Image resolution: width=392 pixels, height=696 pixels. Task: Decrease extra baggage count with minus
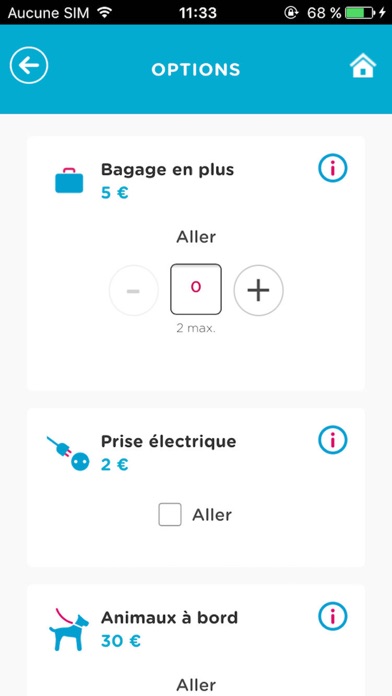pyautogui.click(x=134, y=290)
